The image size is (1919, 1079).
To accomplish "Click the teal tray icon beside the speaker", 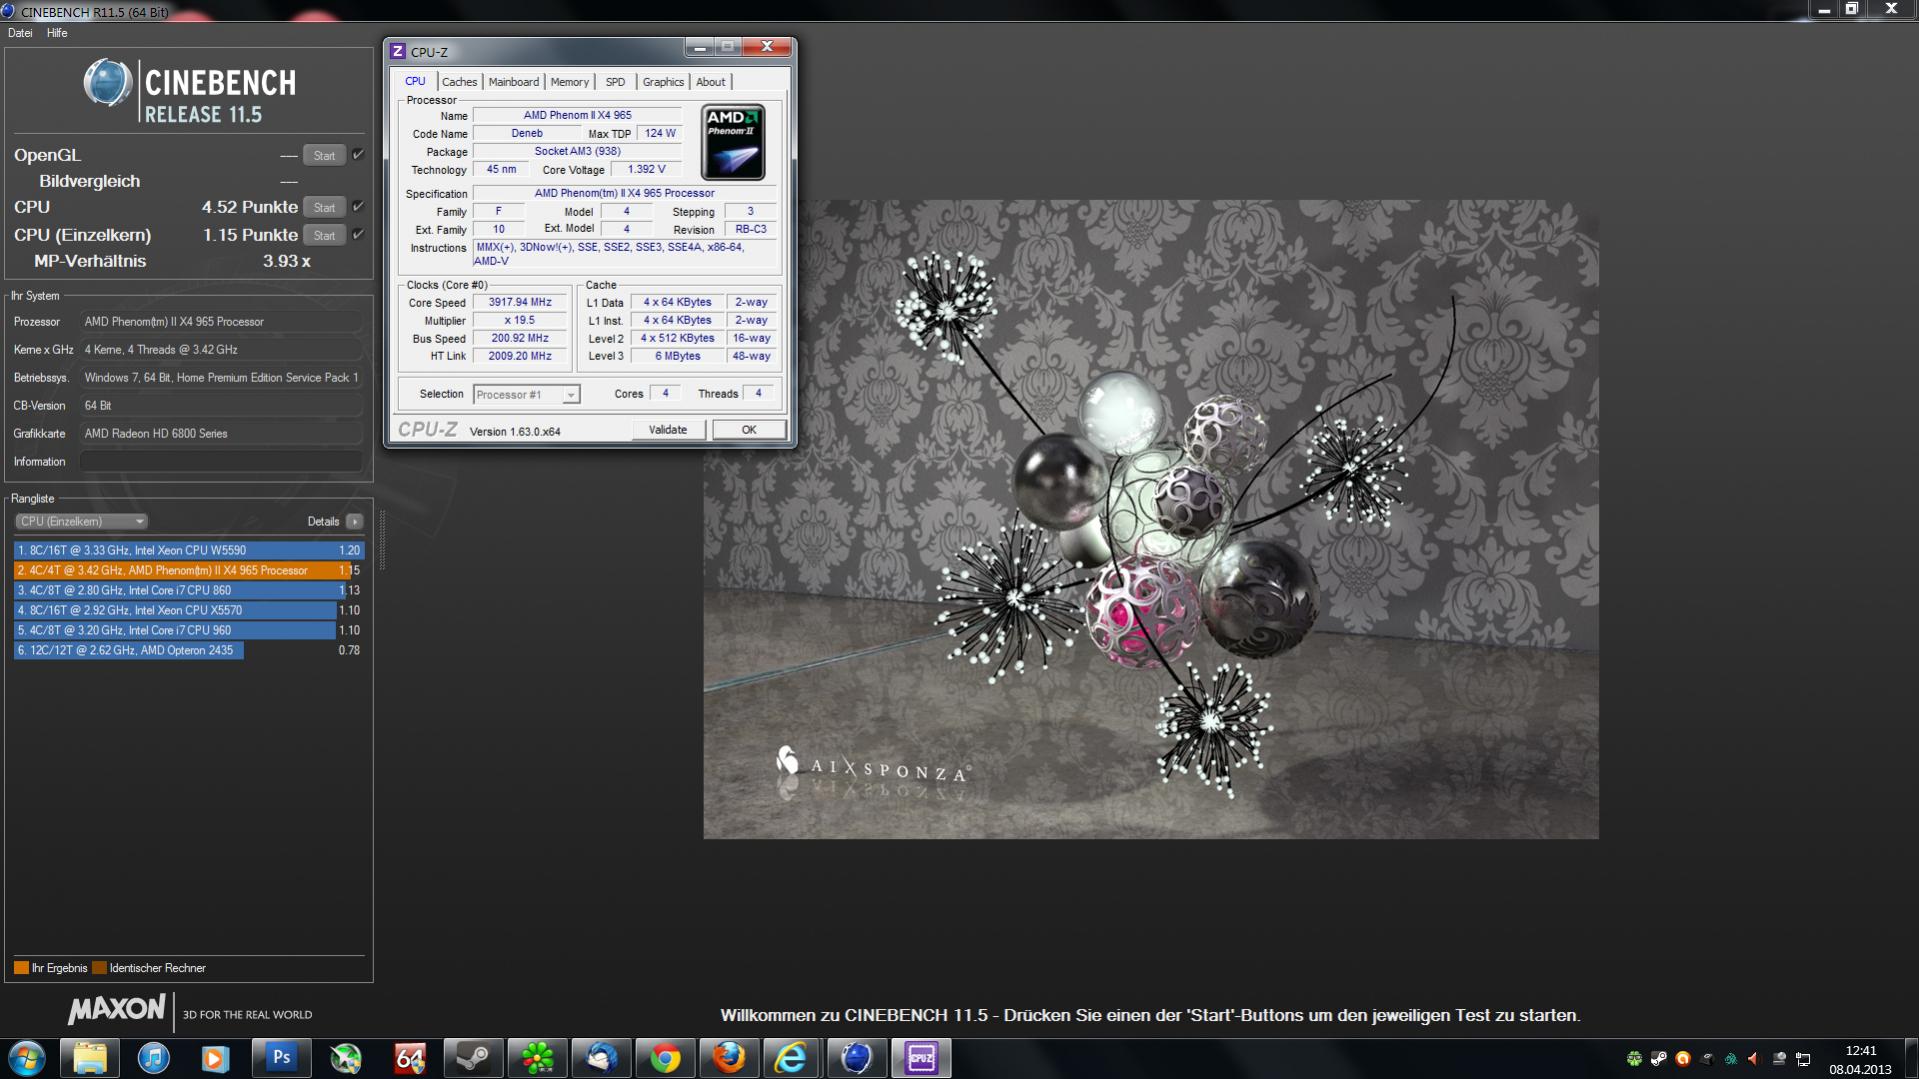I will click(1730, 1058).
